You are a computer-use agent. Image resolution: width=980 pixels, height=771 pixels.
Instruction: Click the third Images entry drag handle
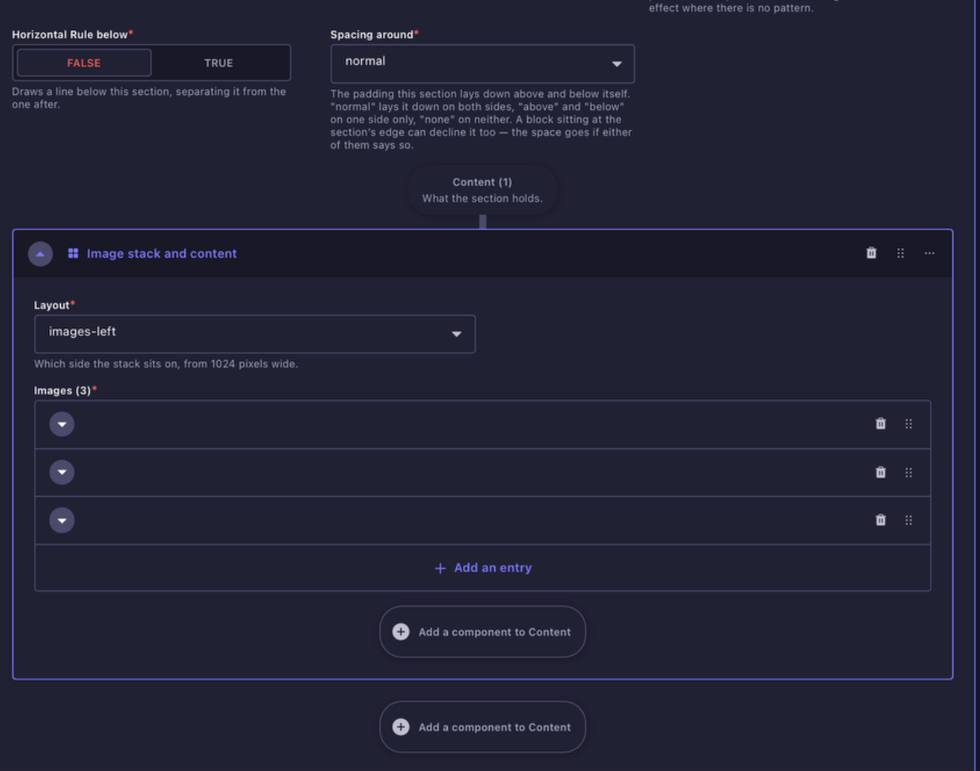909,520
